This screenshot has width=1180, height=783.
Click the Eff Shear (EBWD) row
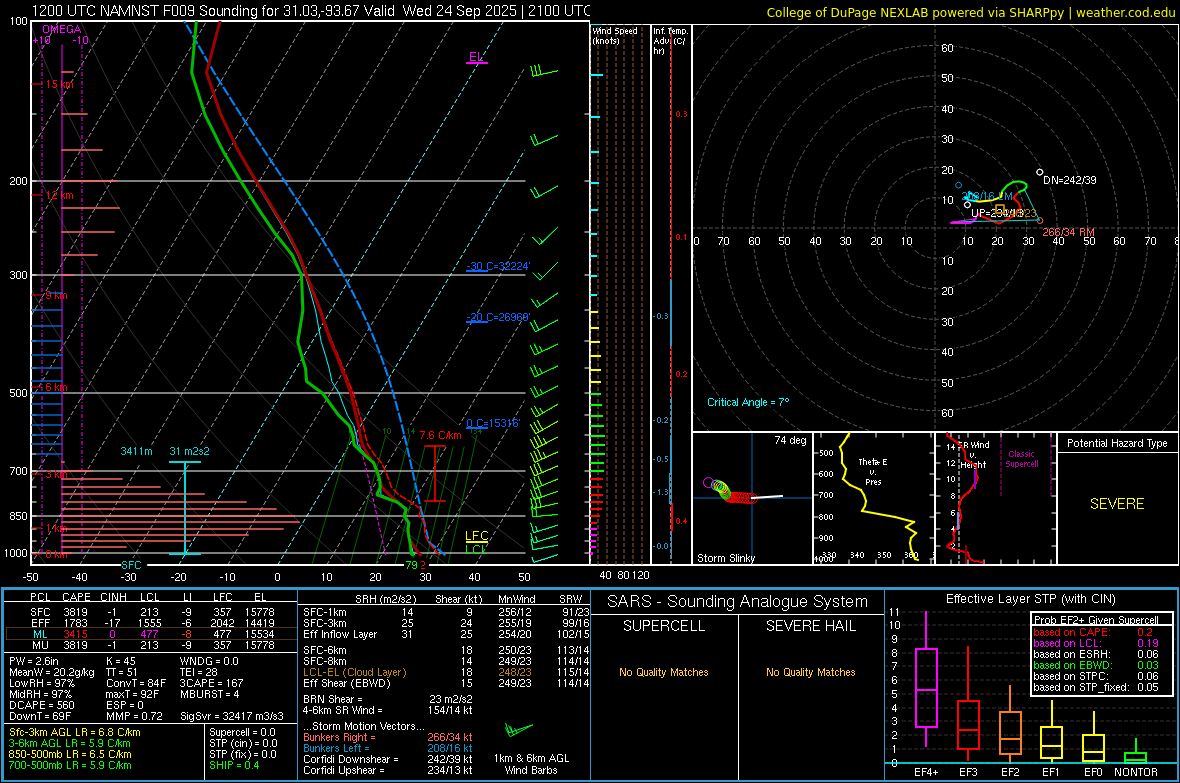tap(446, 683)
